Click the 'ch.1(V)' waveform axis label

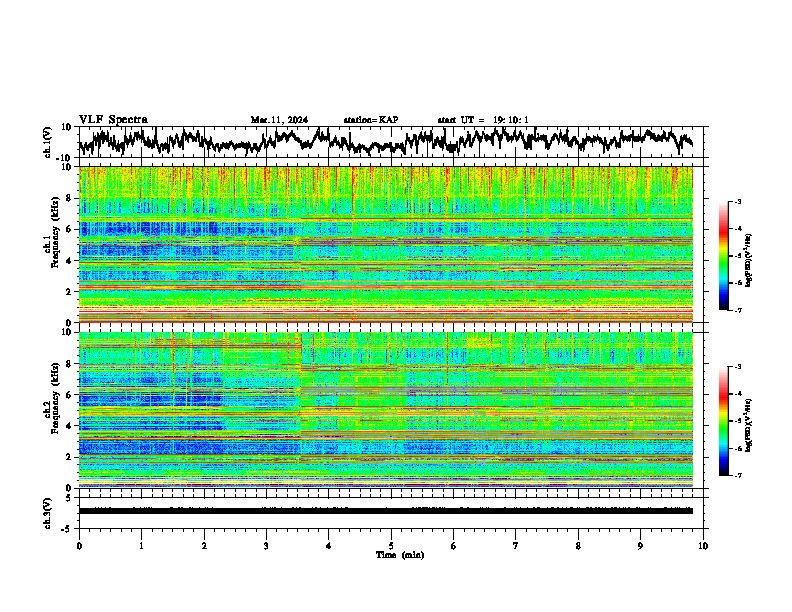[x=48, y=142]
